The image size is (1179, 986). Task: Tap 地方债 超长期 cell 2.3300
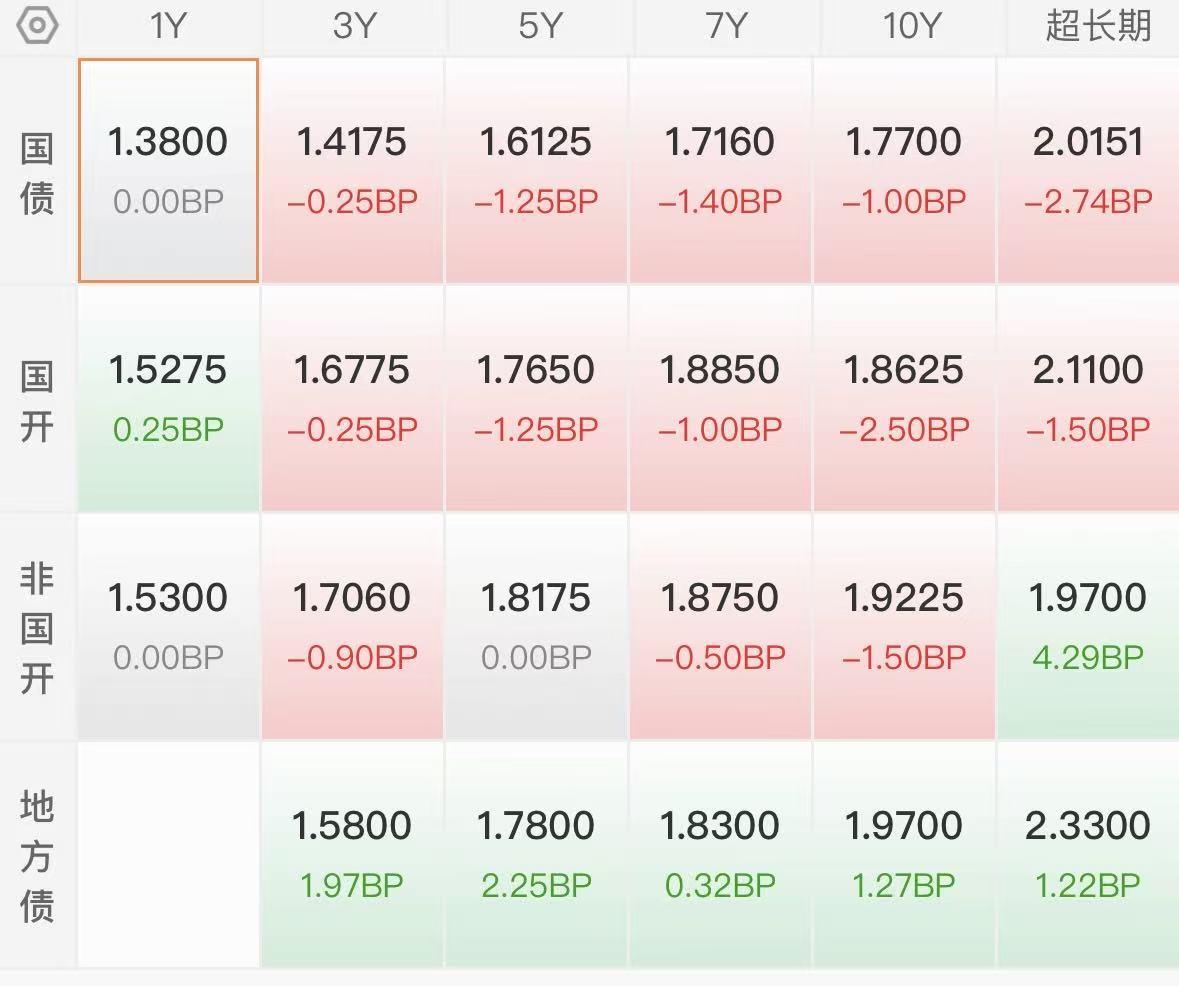[1089, 854]
